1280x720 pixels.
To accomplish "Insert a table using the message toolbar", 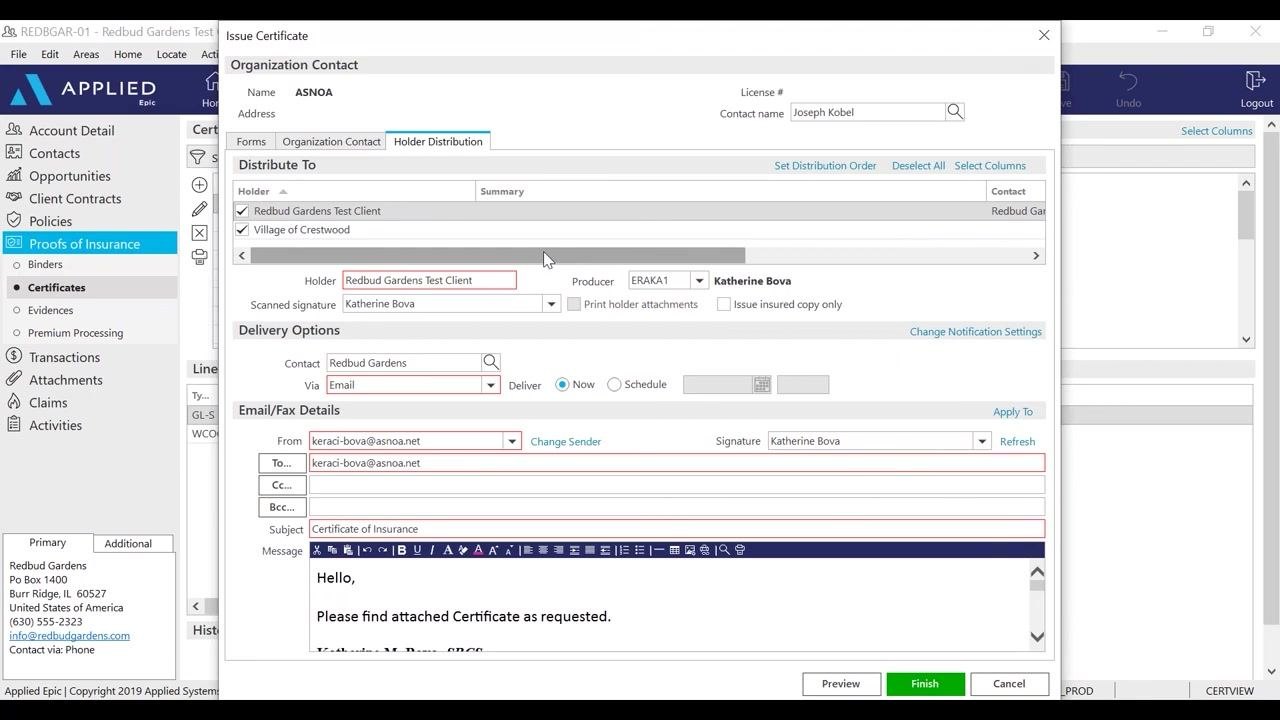I will point(675,550).
